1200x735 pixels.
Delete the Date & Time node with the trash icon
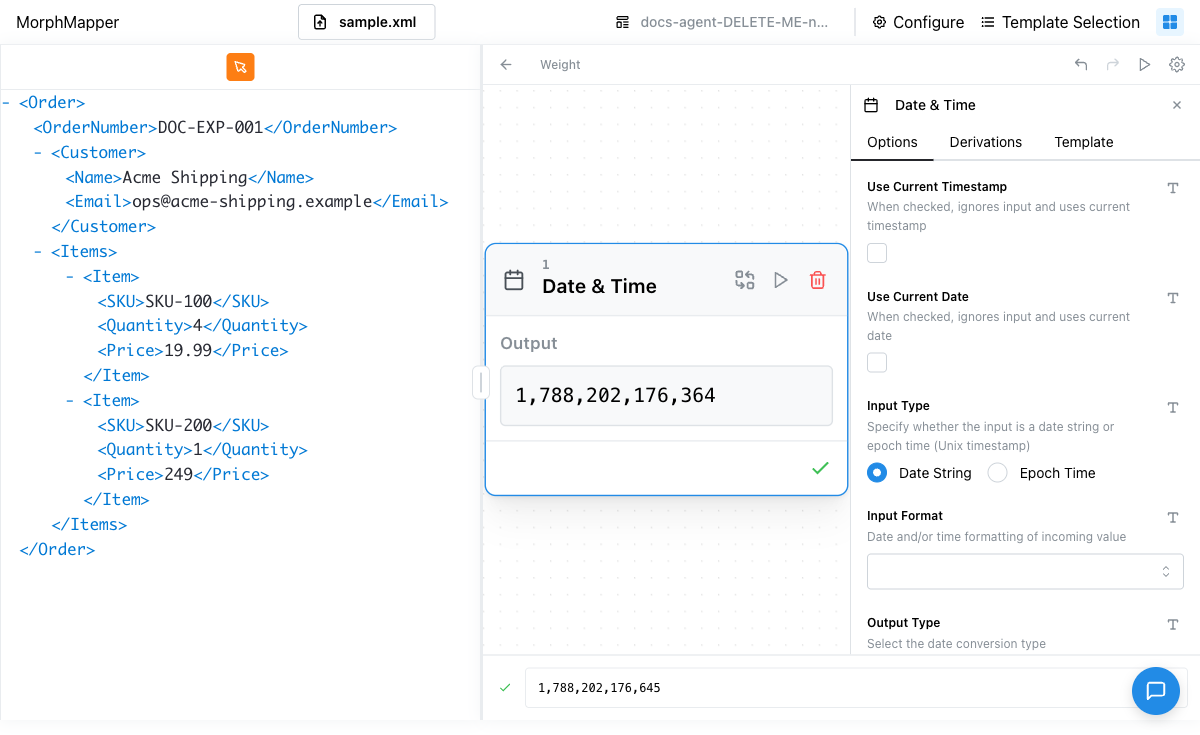click(817, 280)
